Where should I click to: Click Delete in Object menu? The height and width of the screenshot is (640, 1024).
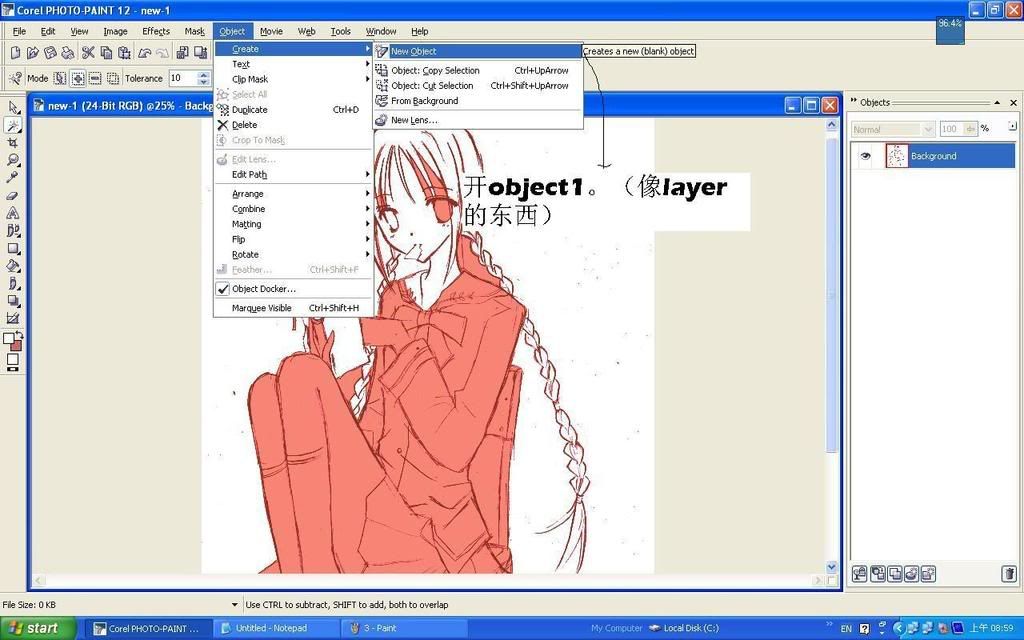[x=293, y=125]
